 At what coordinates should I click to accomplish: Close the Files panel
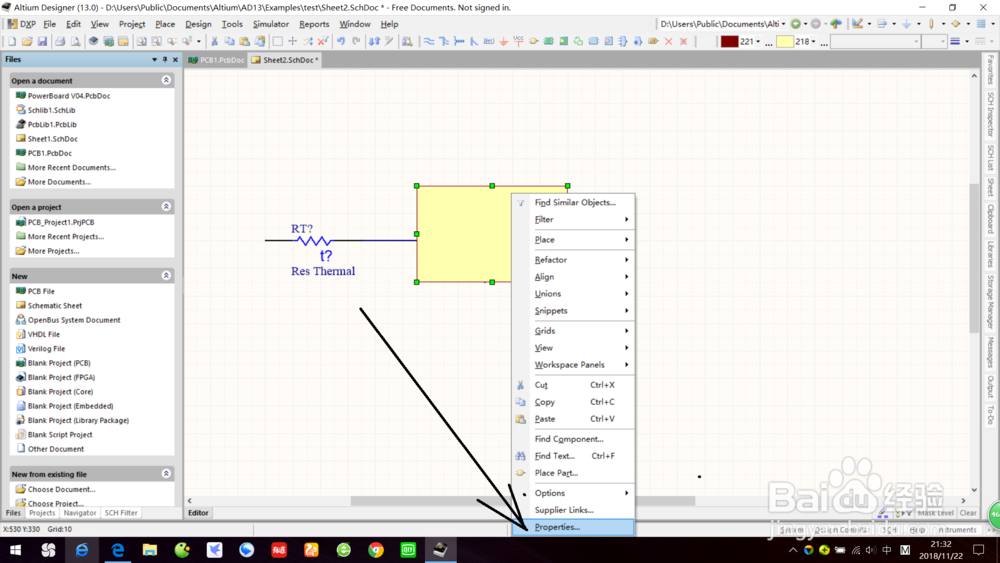pyautogui.click(x=175, y=59)
